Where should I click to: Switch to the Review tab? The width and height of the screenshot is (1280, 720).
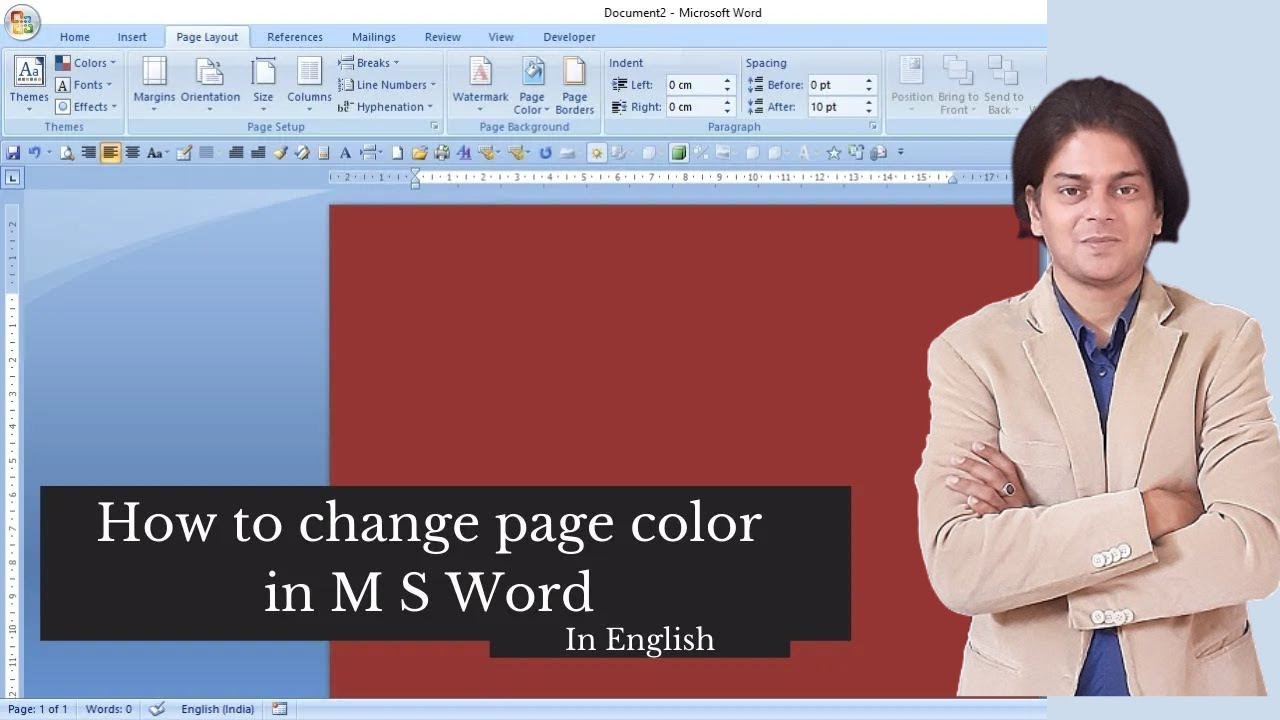[442, 37]
